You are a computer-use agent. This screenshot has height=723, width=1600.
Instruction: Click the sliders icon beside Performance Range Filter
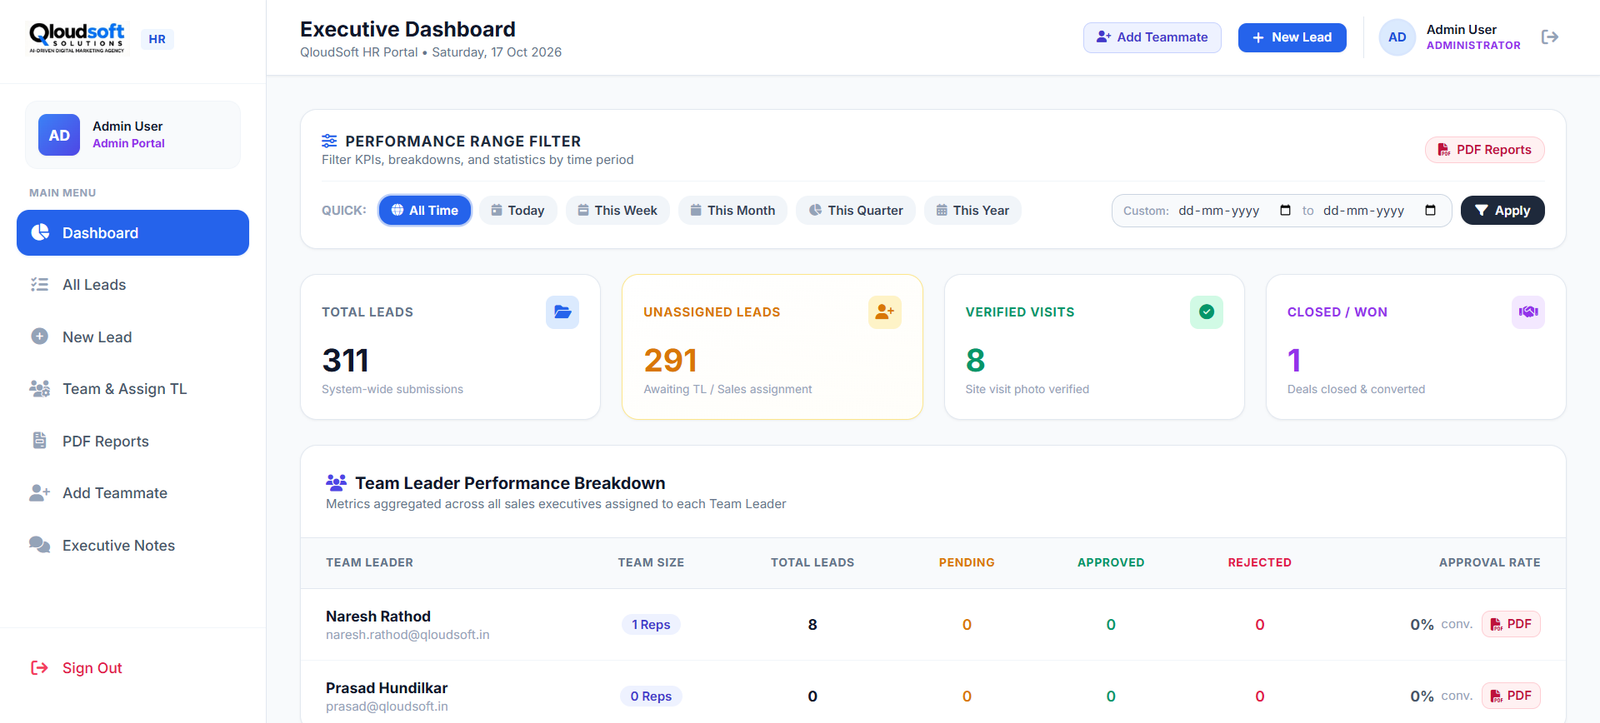[x=329, y=141]
